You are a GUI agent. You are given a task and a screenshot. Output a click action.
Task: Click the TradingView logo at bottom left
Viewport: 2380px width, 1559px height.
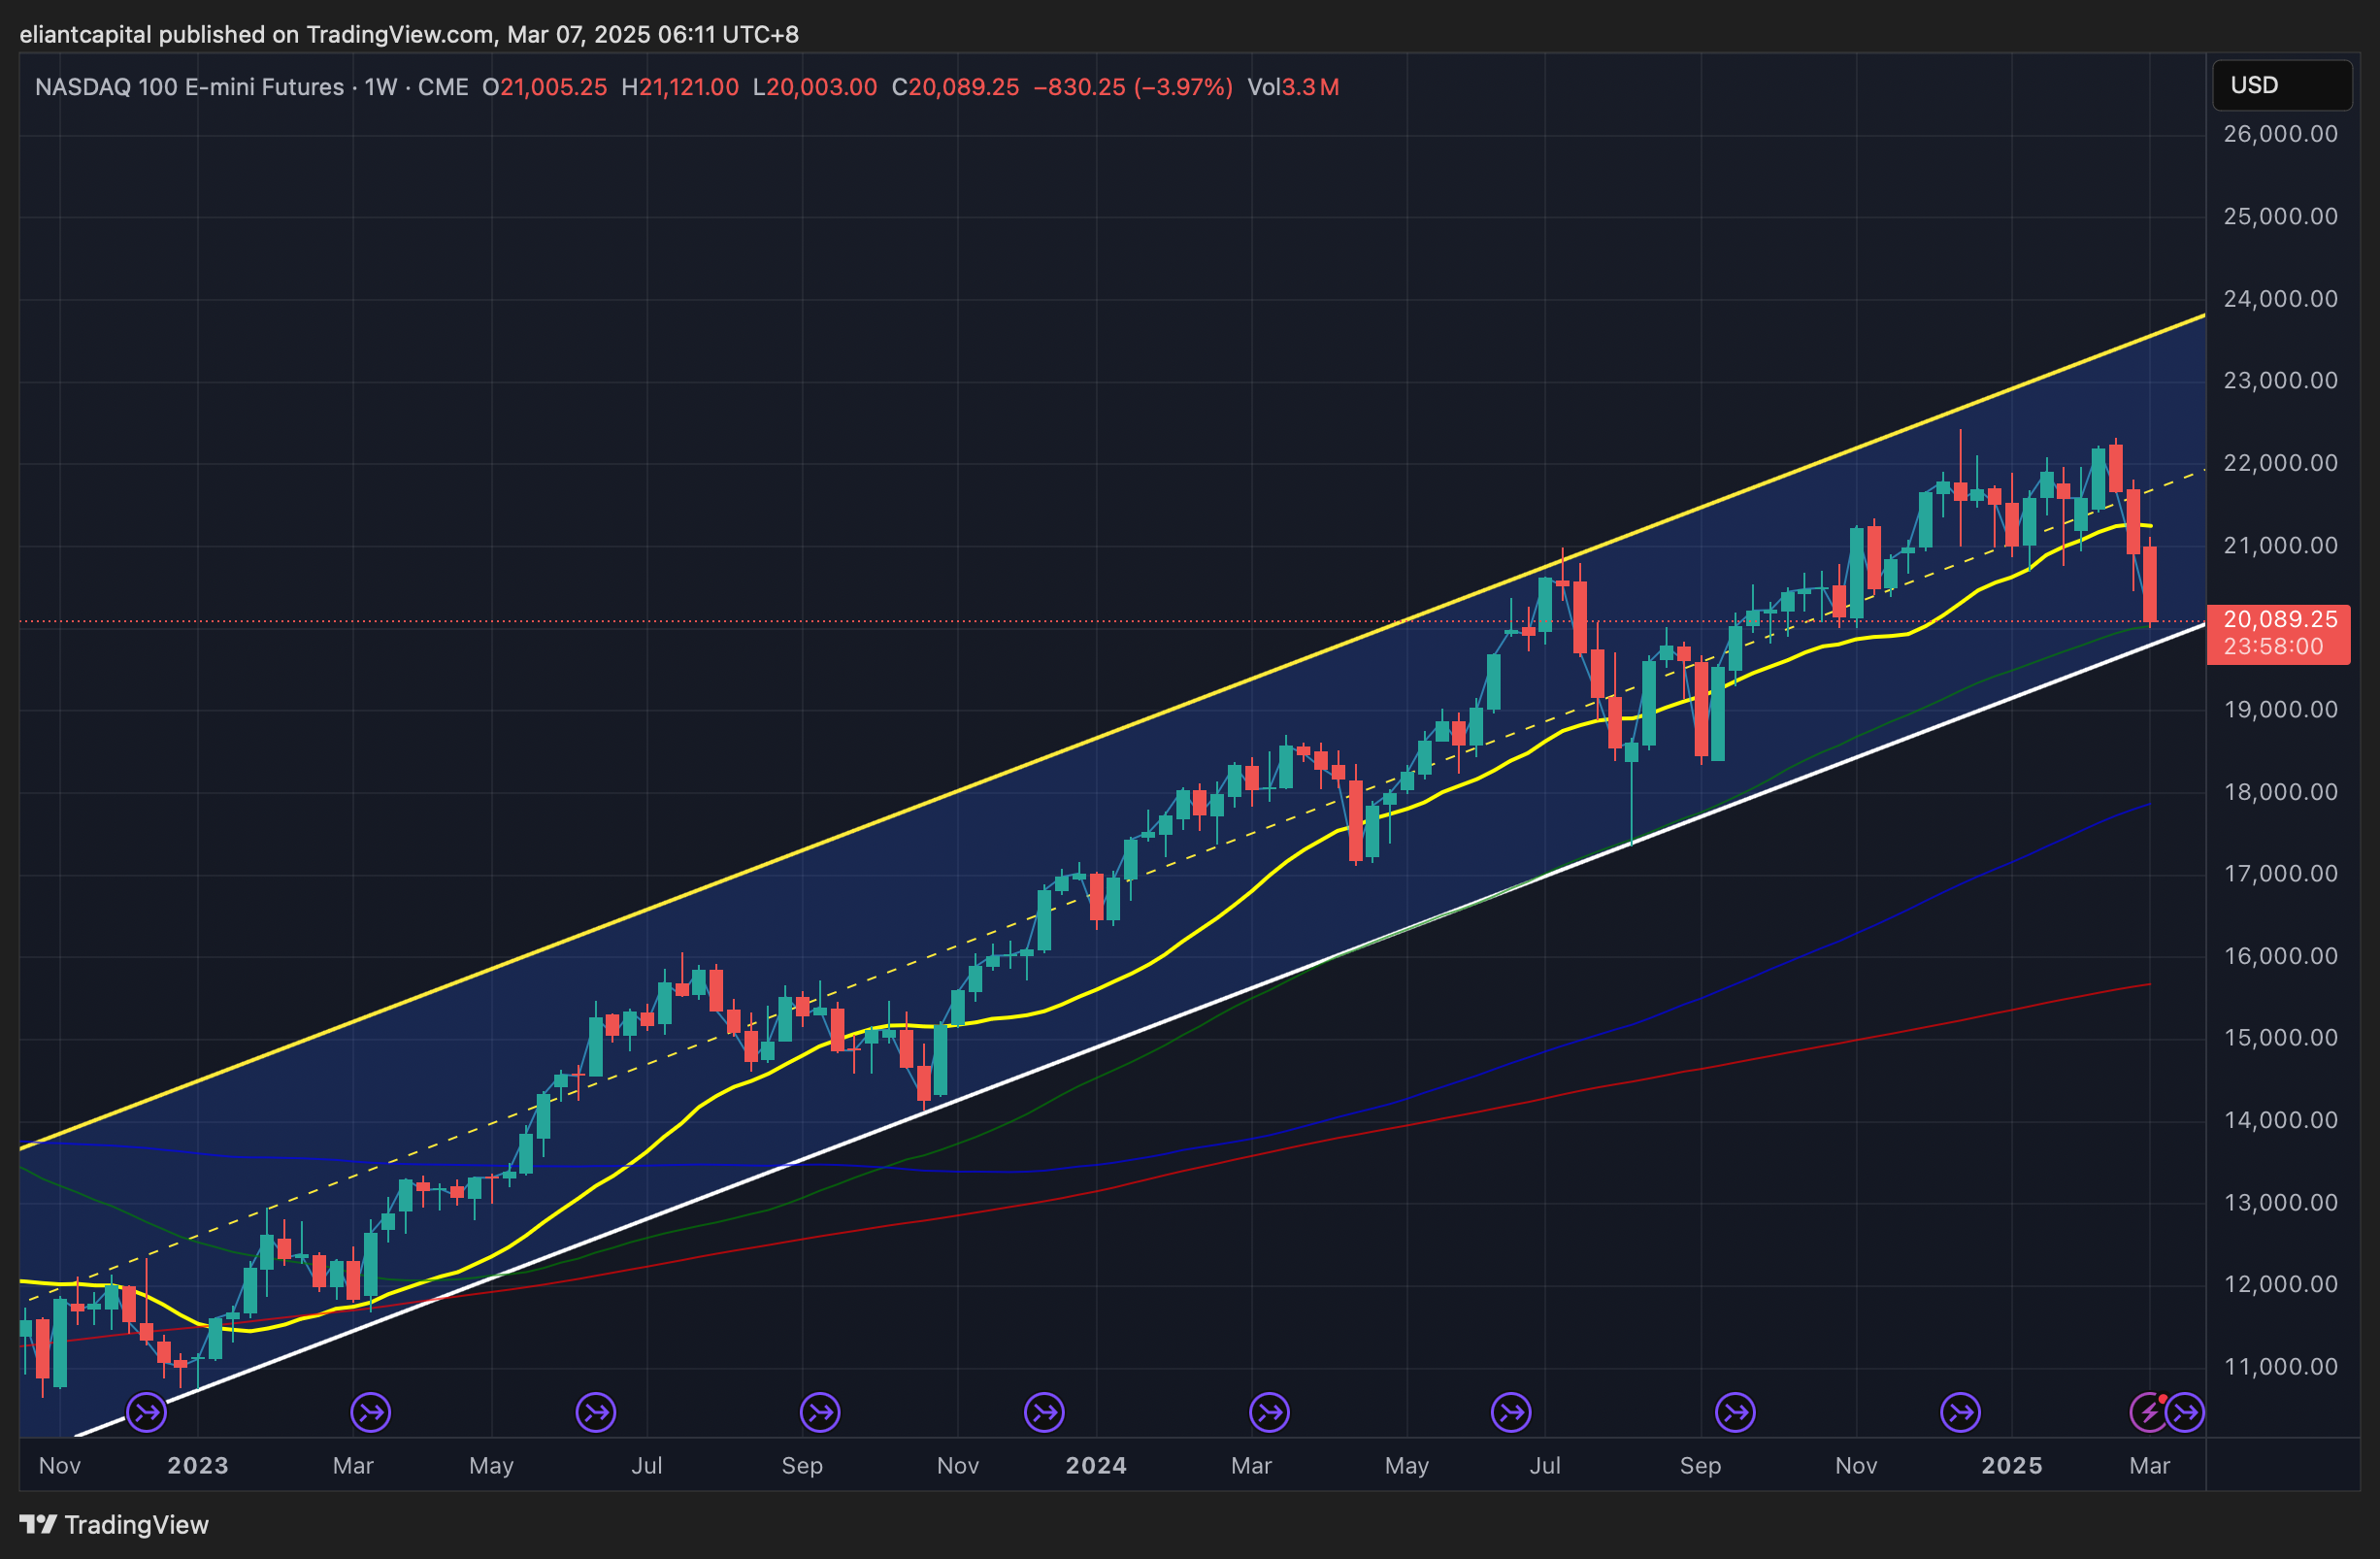point(114,1525)
